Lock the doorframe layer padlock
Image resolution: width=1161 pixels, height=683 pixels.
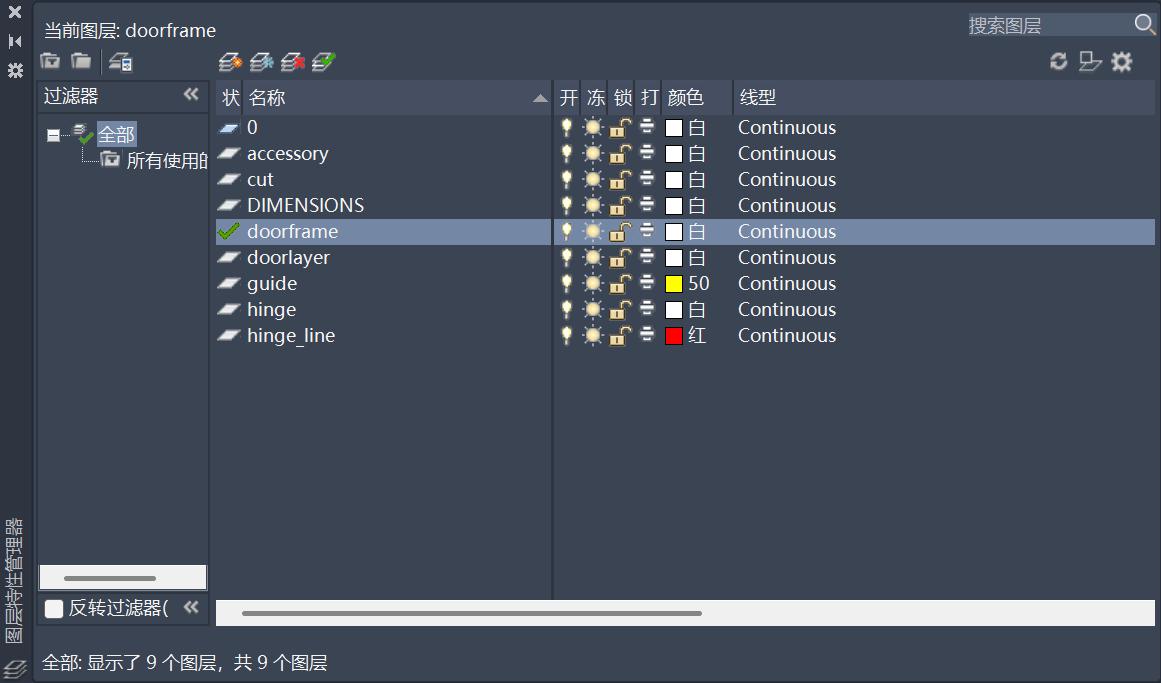(x=620, y=232)
